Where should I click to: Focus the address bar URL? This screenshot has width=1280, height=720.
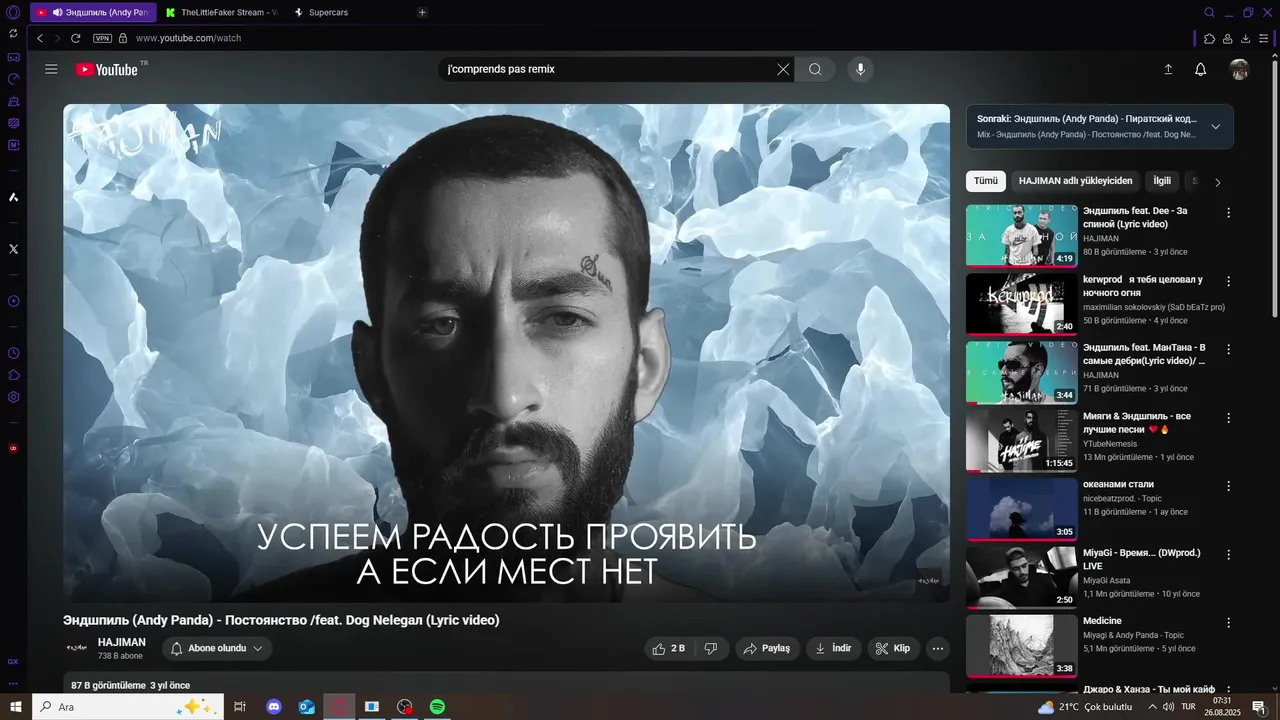click(x=188, y=38)
